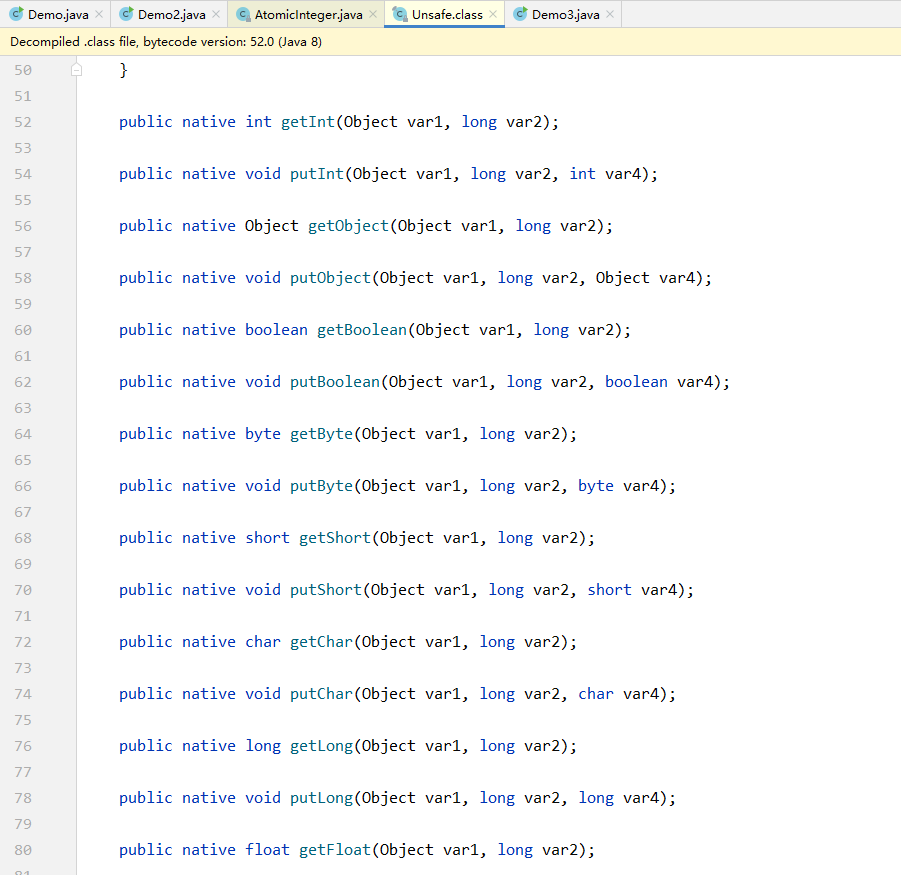Click the decompiled class file notification banner
The height and width of the screenshot is (875, 901).
point(450,42)
